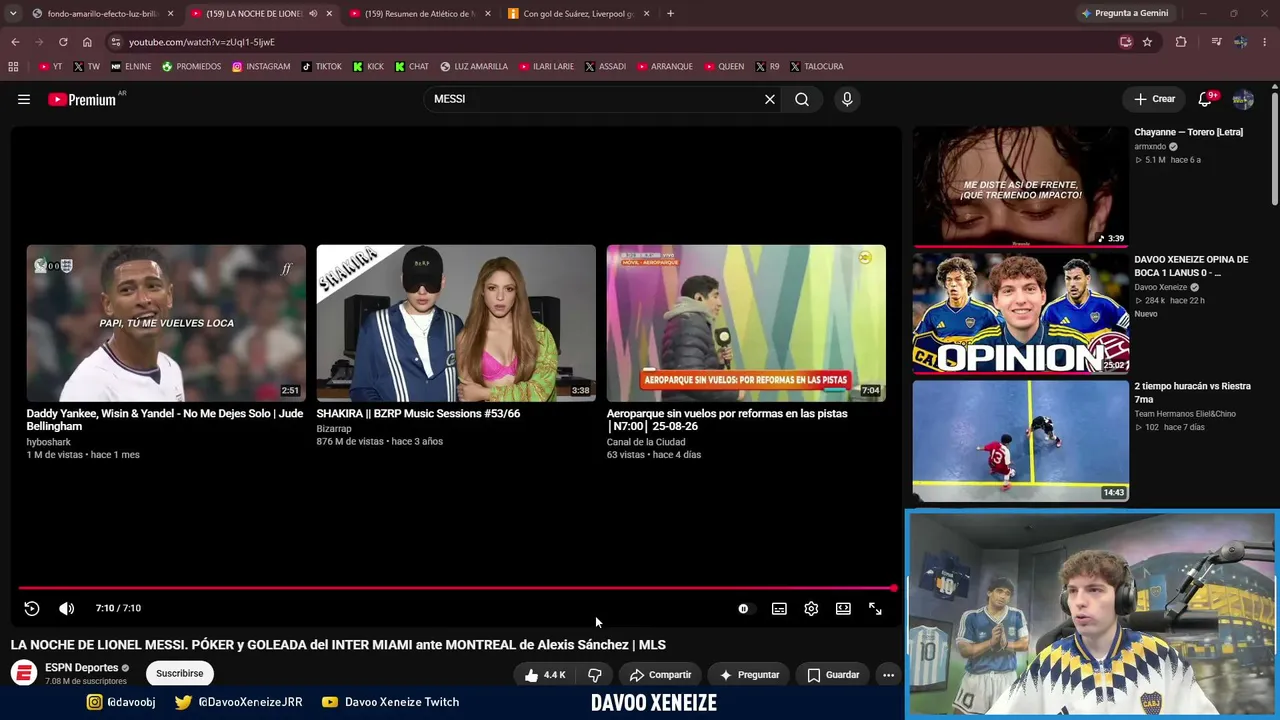Open the YouTube guide hamburger menu
The height and width of the screenshot is (720, 1280).
(24, 99)
